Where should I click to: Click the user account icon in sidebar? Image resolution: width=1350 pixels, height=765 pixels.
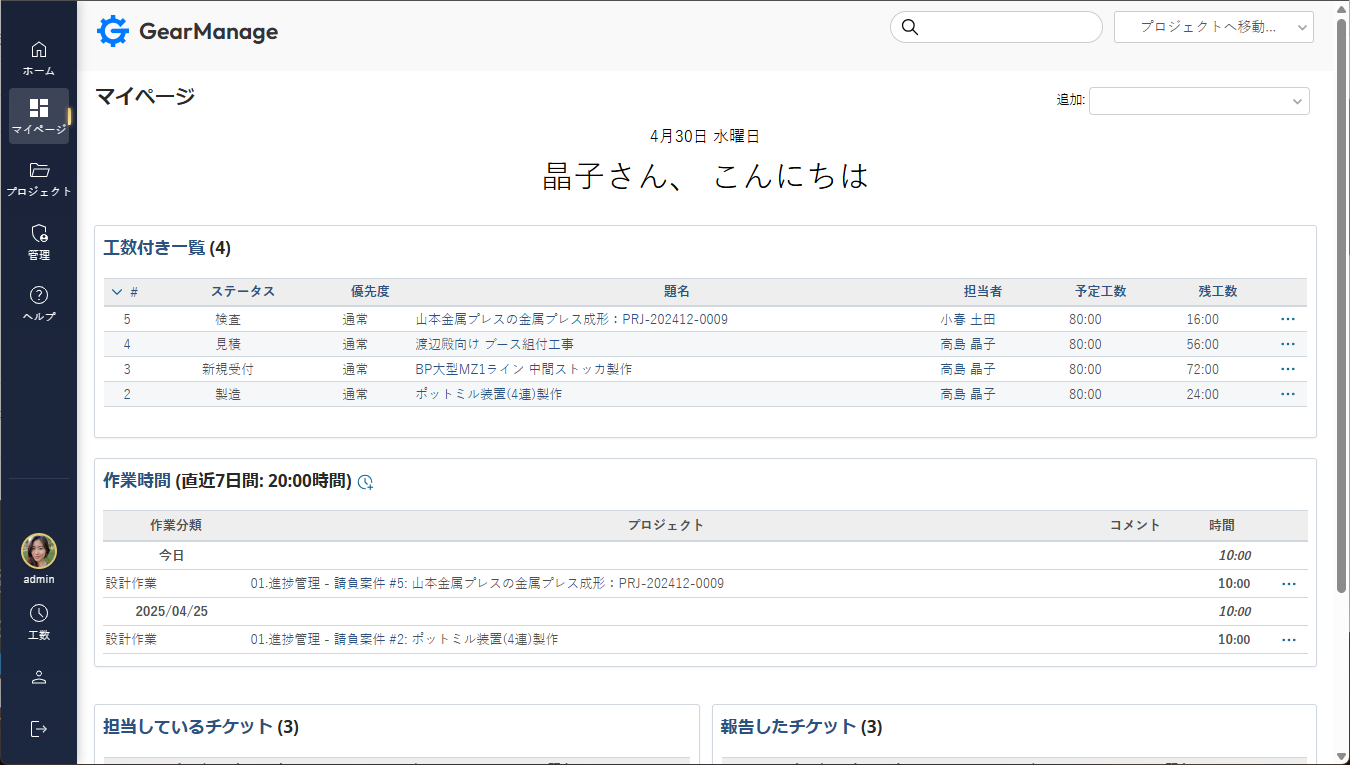tap(39, 677)
